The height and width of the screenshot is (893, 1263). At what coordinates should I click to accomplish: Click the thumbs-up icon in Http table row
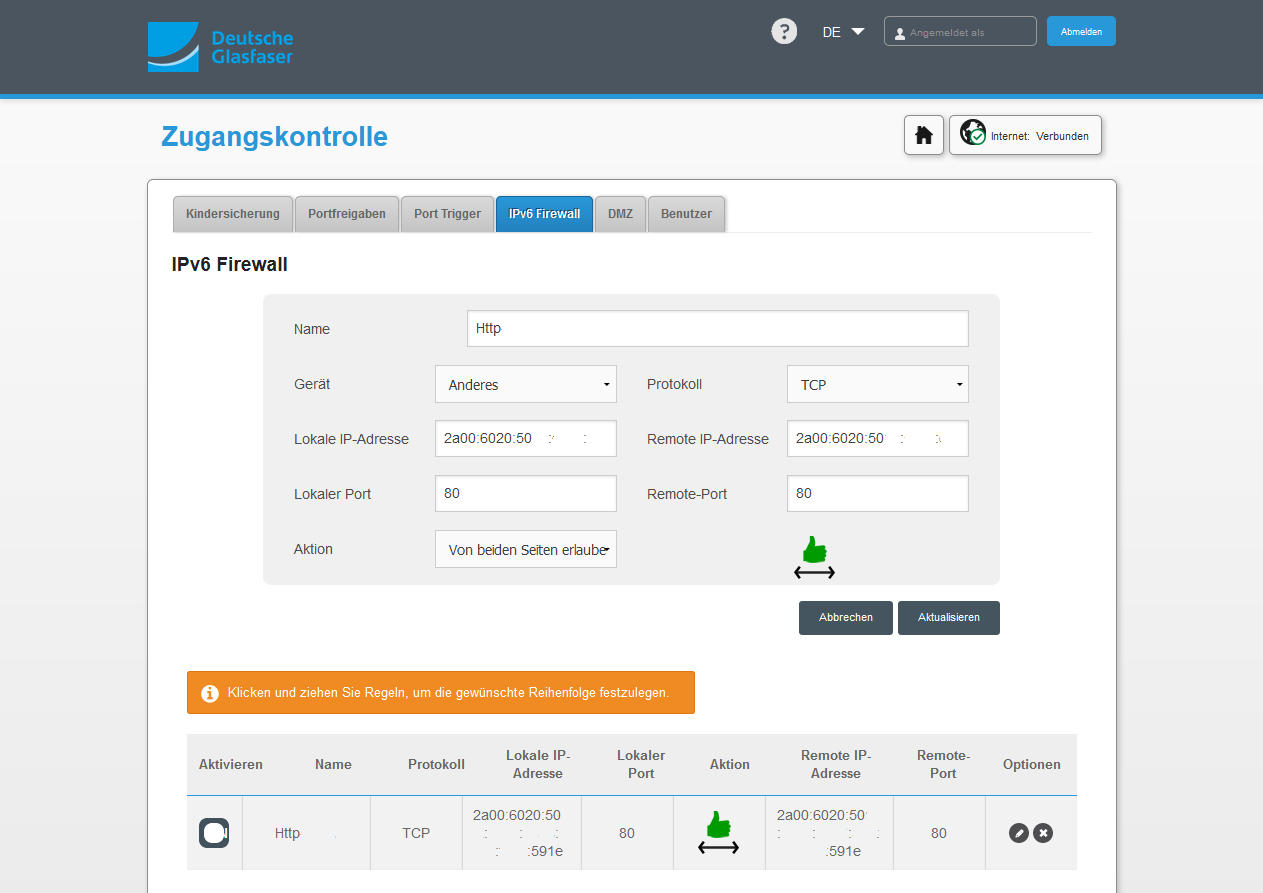click(x=719, y=832)
